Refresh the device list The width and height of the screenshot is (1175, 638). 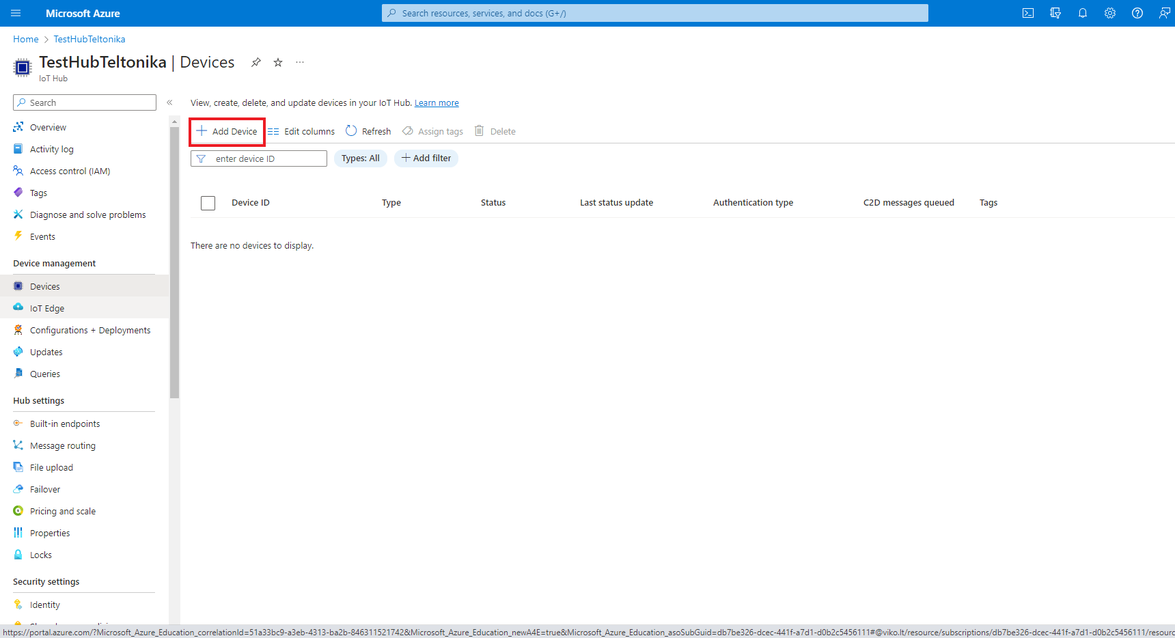[x=367, y=130]
